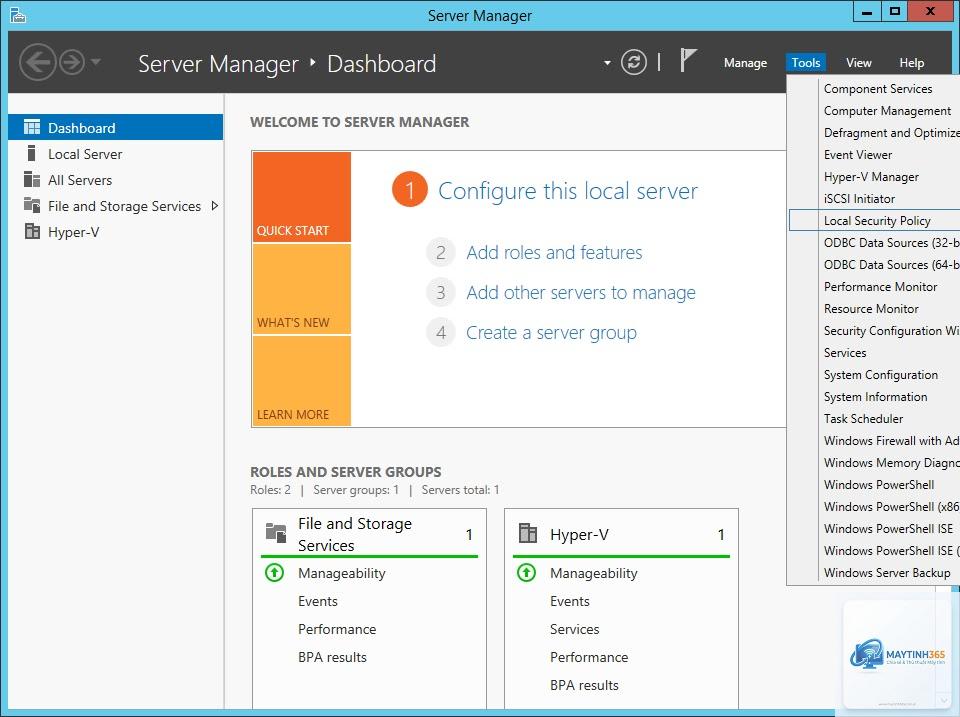Click Configure this local server link
This screenshot has width=960, height=717.
568,191
